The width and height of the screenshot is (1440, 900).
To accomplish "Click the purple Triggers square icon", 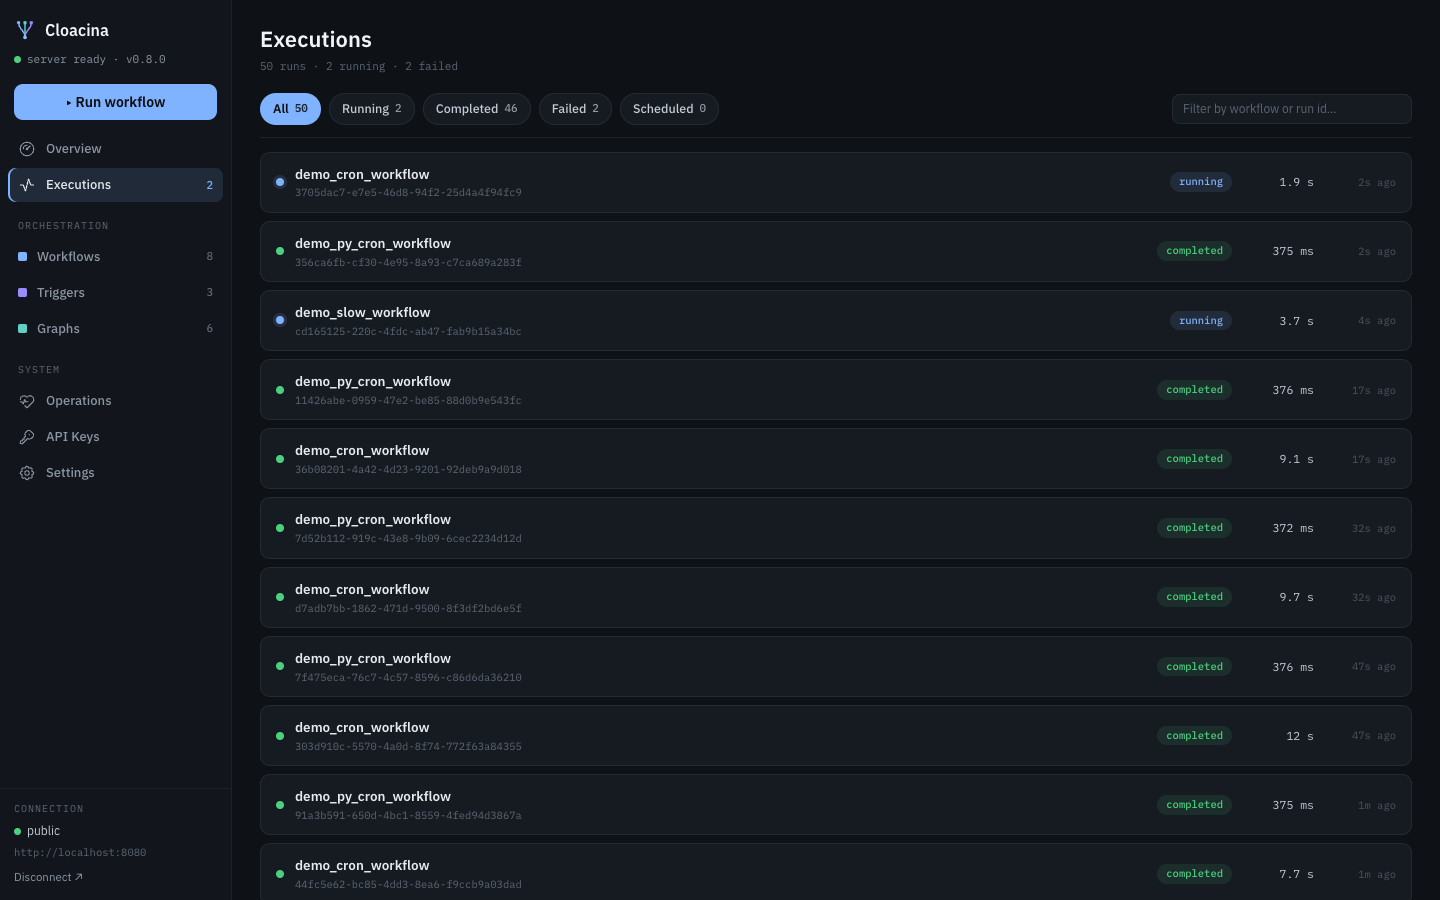I will pyautogui.click(x=23, y=293).
